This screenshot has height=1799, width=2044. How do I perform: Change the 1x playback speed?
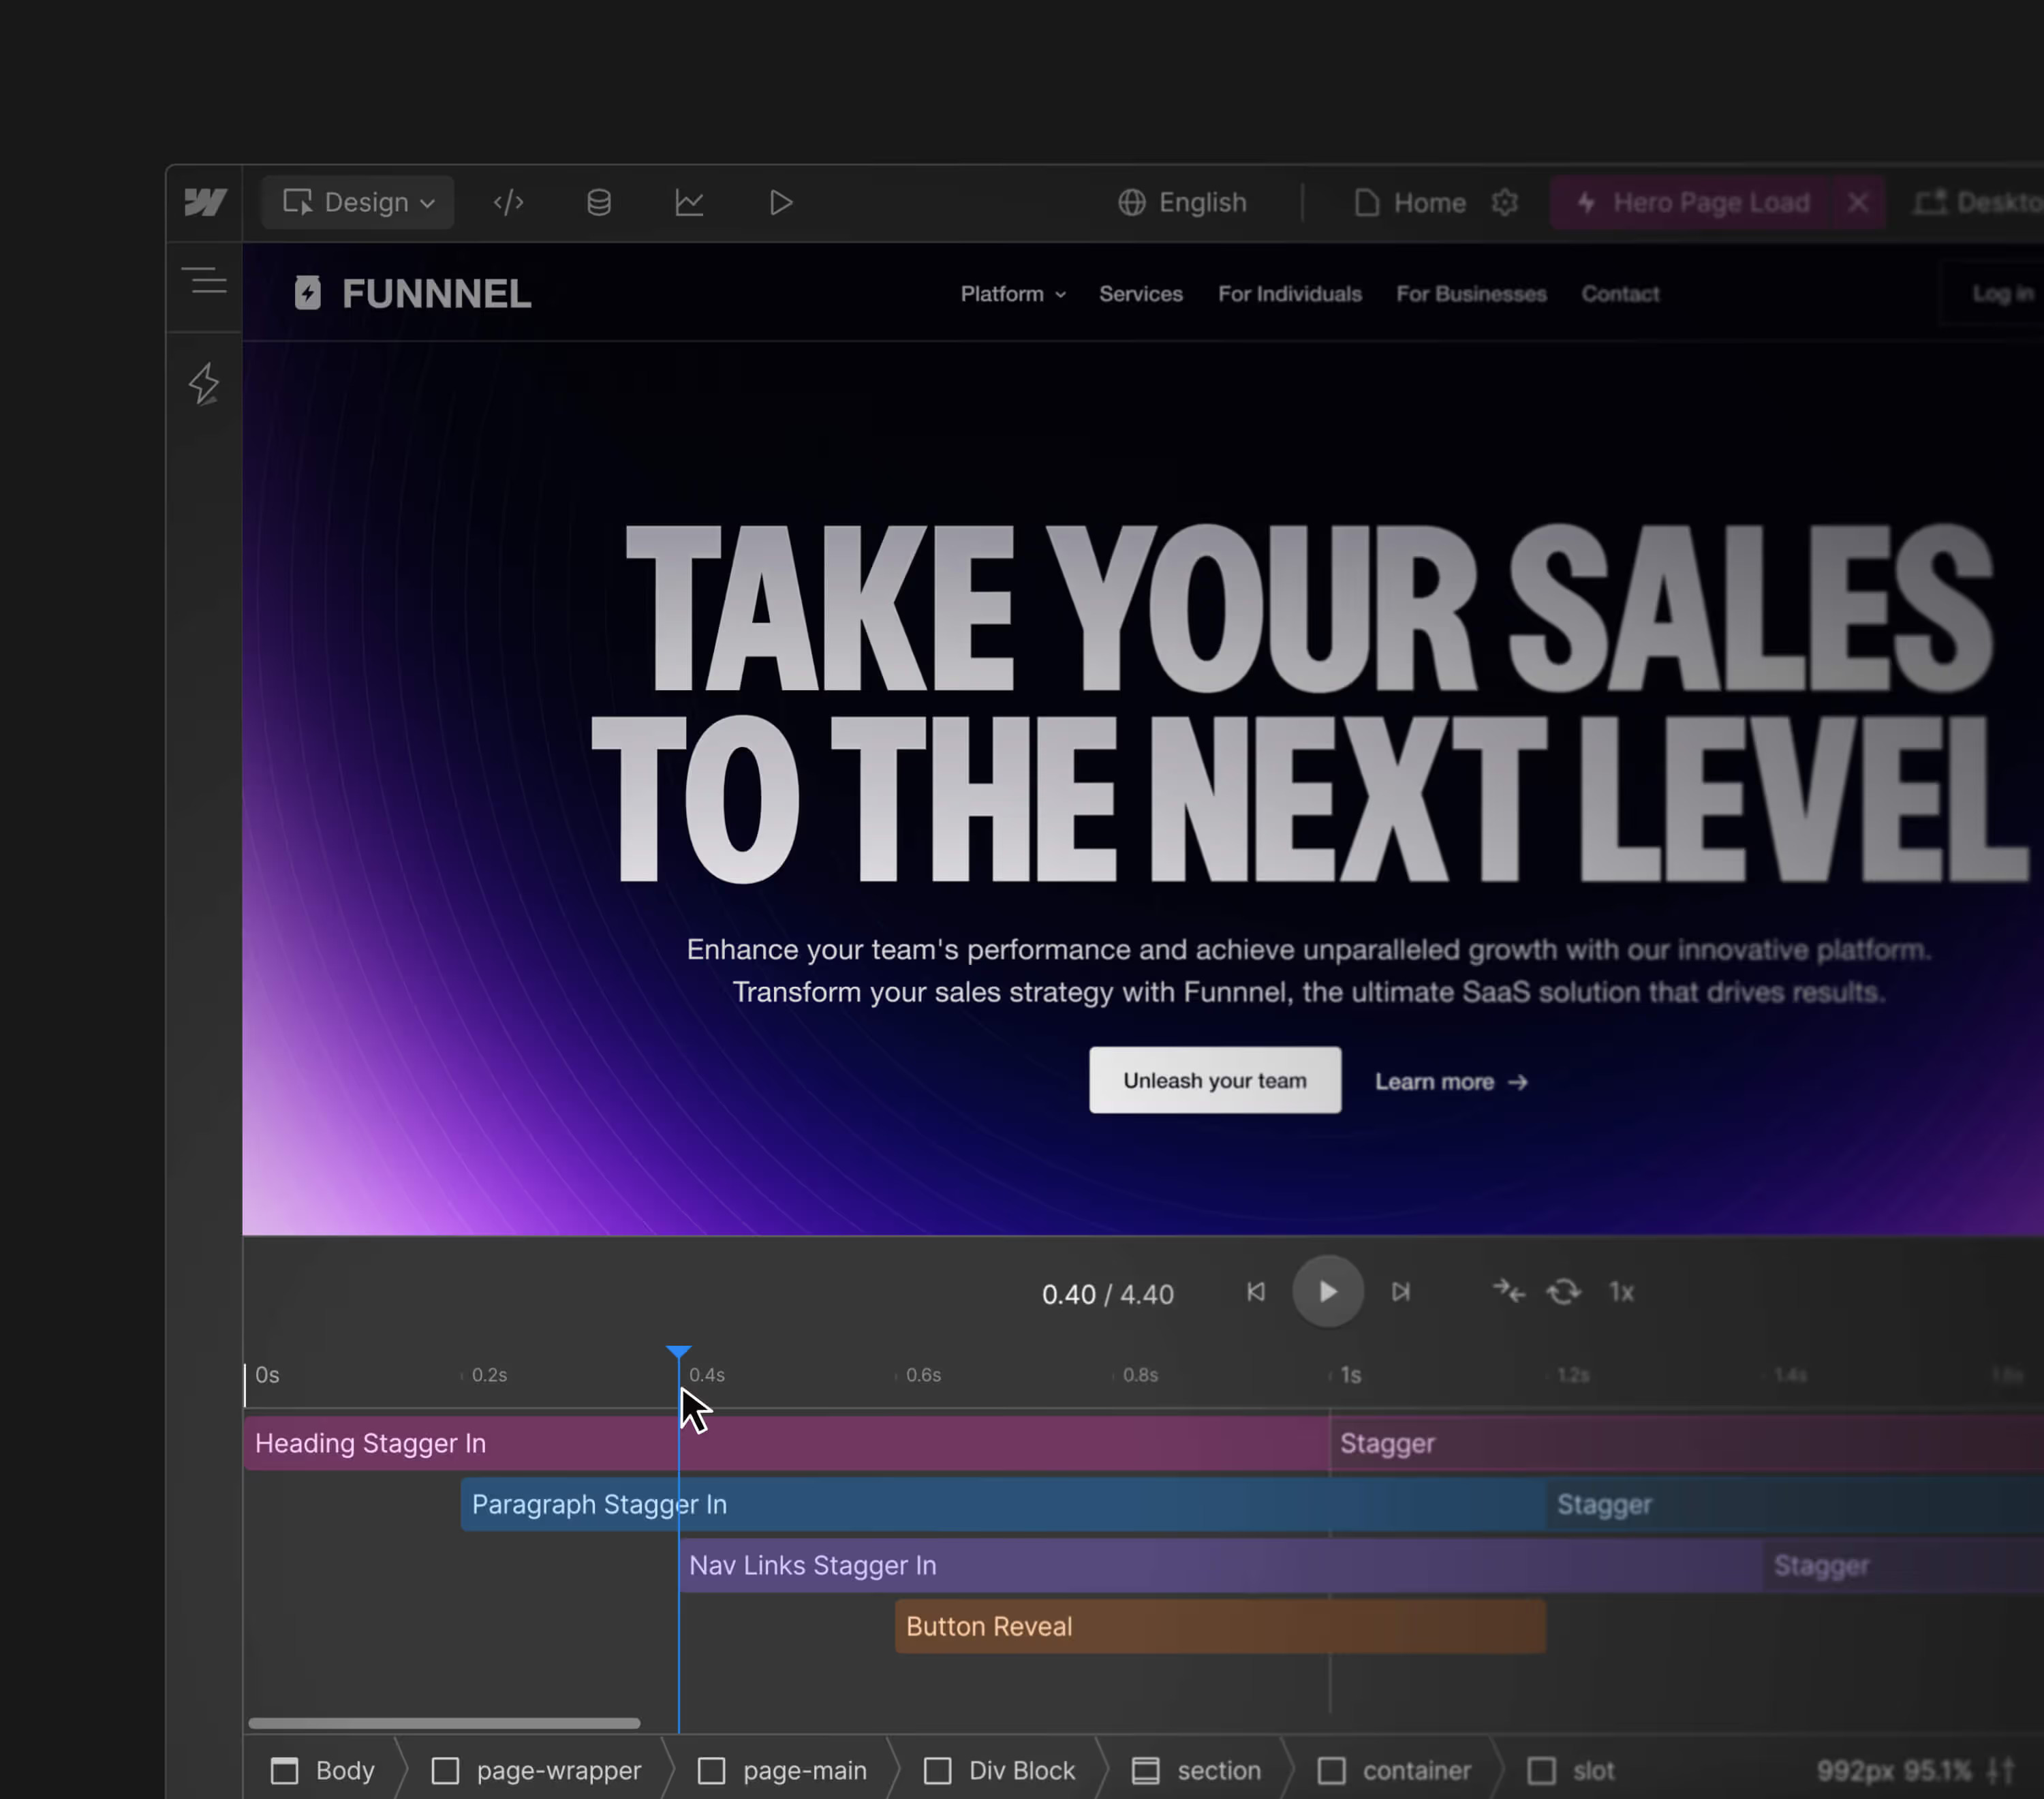pos(1621,1292)
